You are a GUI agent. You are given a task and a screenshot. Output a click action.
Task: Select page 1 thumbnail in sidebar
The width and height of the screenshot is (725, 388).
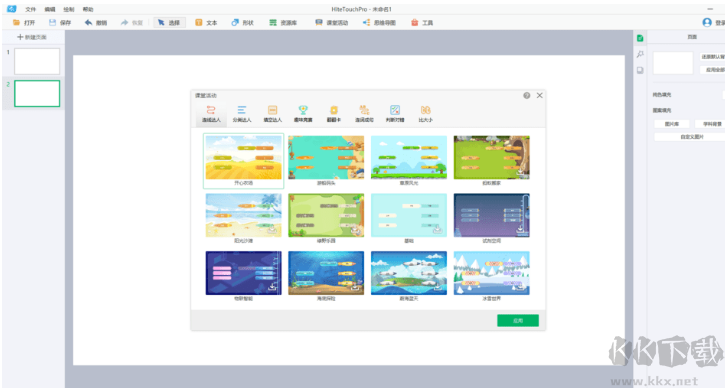[37, 61]
